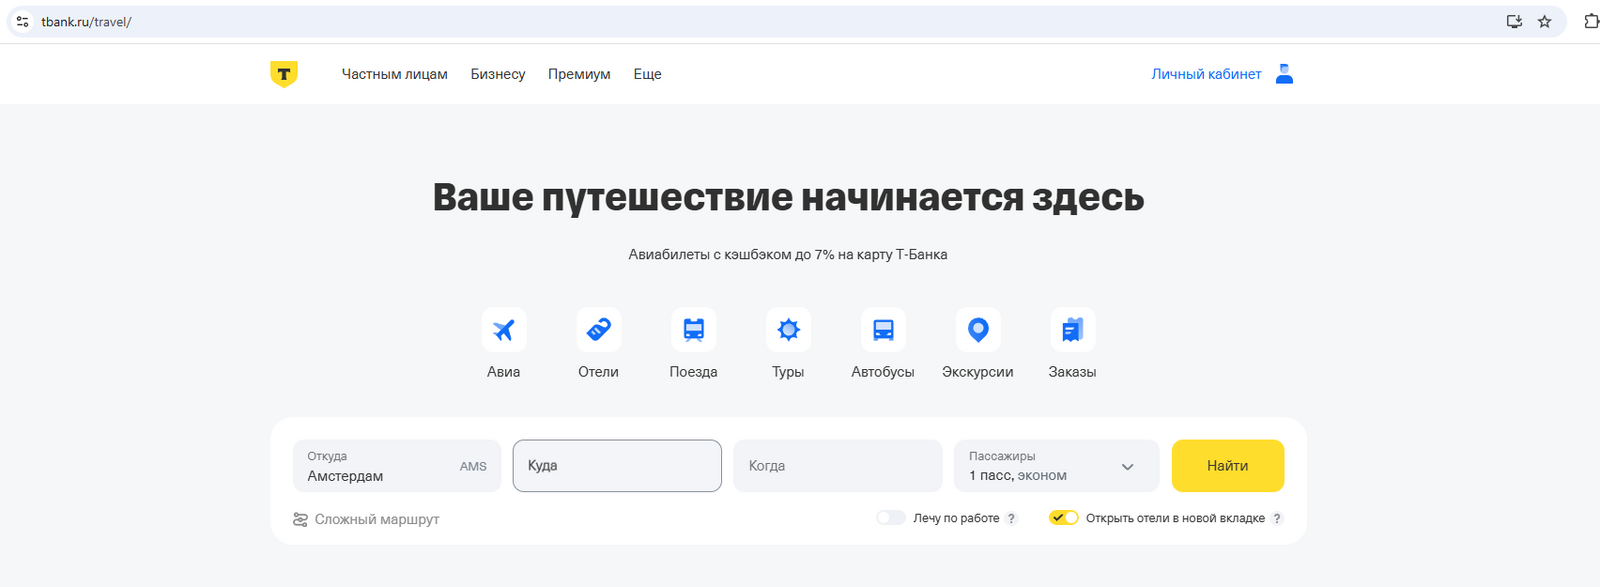Focus the Куда destination field

pyautogui.click(x=617, y=466)
